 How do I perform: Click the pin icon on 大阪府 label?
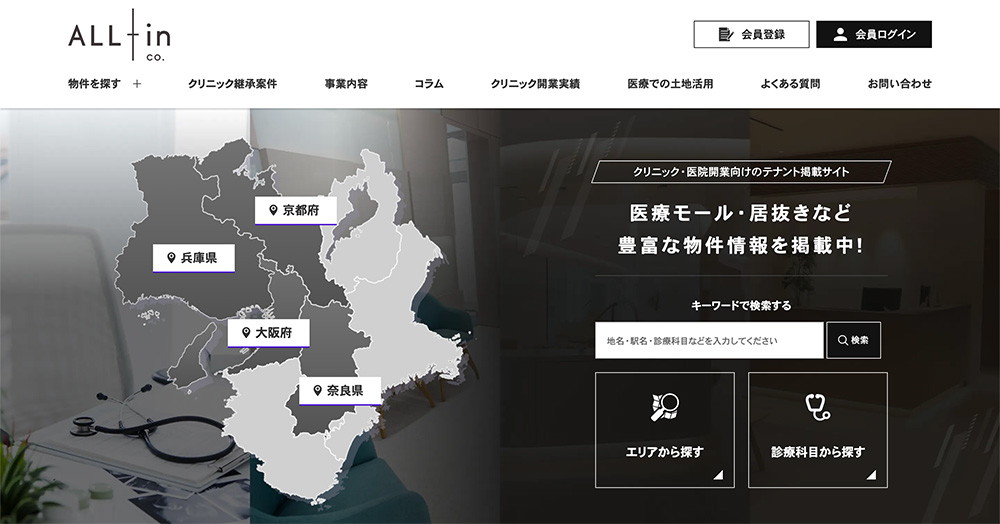(246, 333)
